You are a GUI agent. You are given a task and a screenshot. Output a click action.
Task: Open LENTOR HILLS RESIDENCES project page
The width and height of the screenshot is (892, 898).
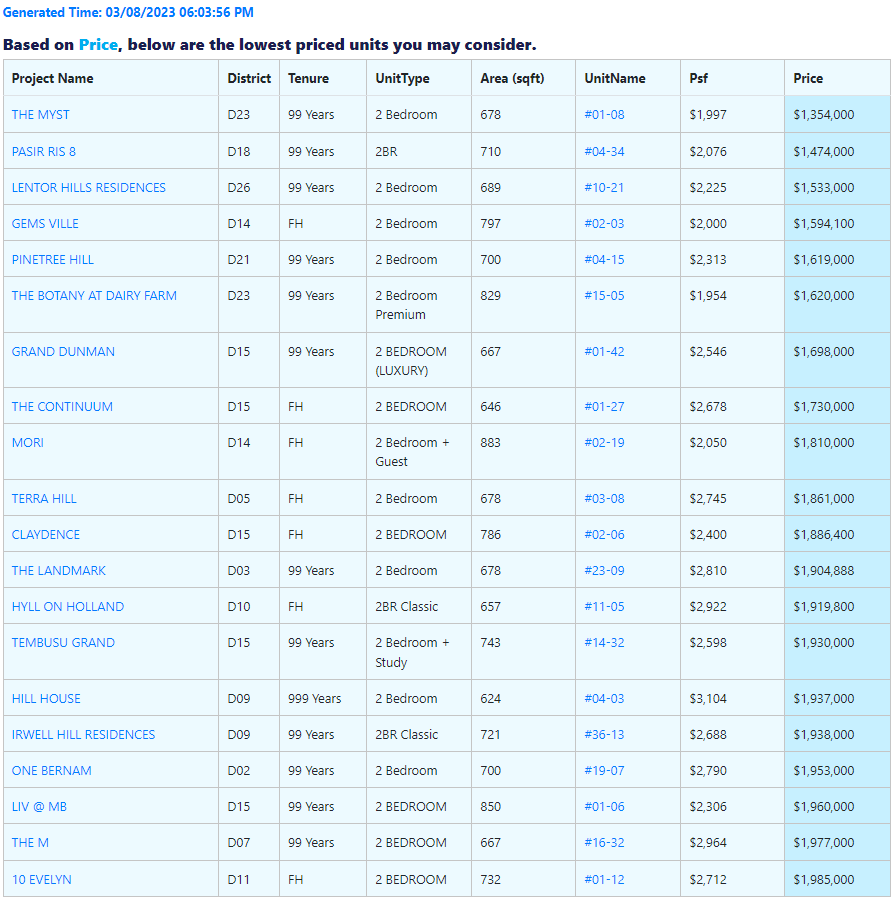click(x=89, y=188)
